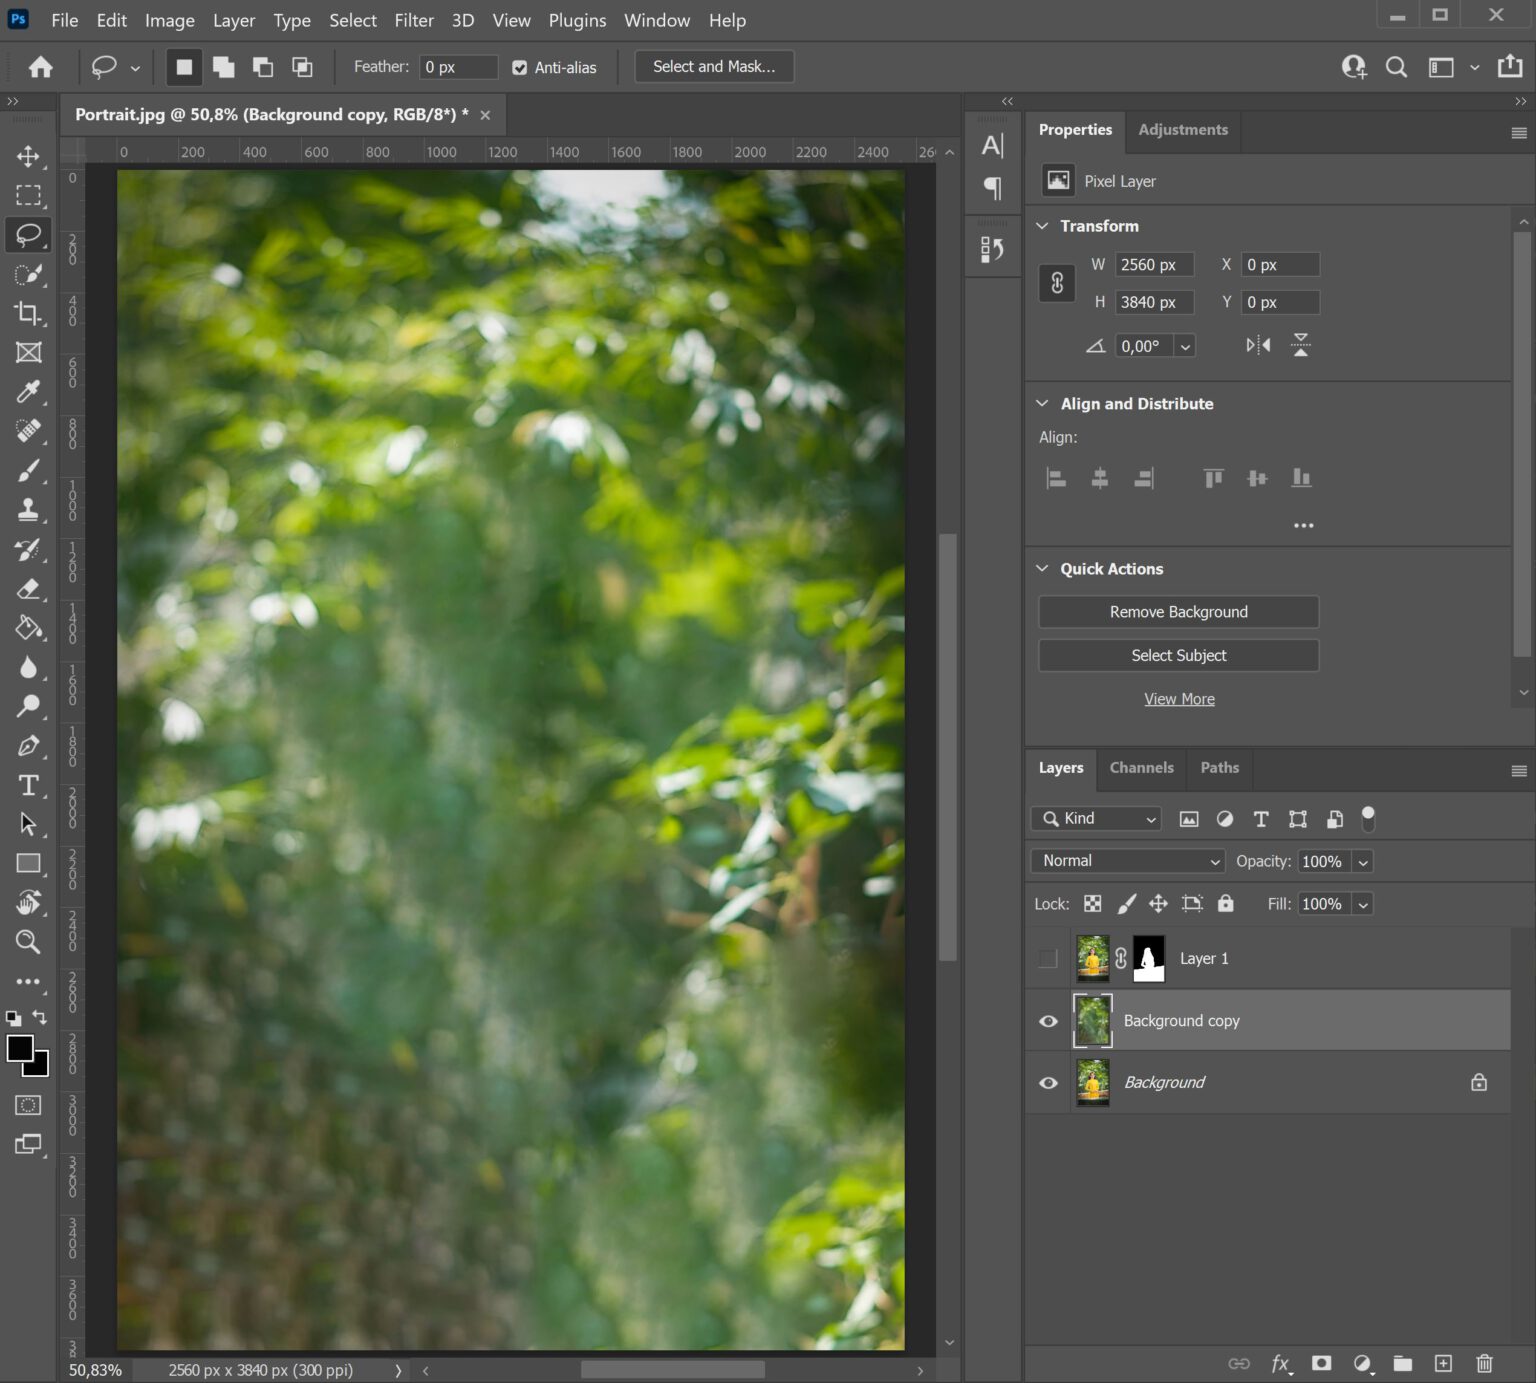1536x1383 pixels.
Task: Hide the Background copy layer
Action: click(1048, 1020)
